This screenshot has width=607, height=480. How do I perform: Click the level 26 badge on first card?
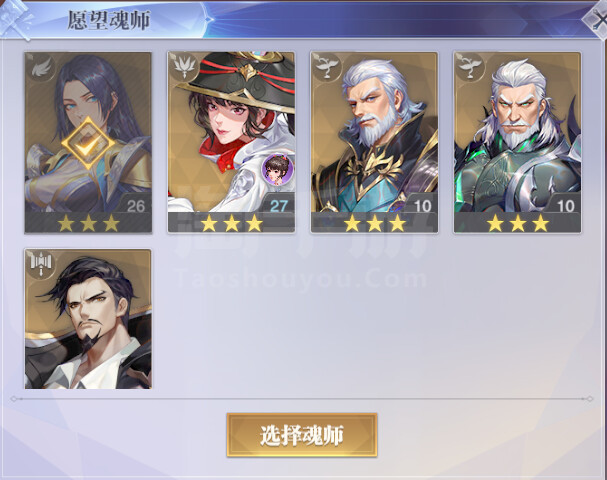135,206
